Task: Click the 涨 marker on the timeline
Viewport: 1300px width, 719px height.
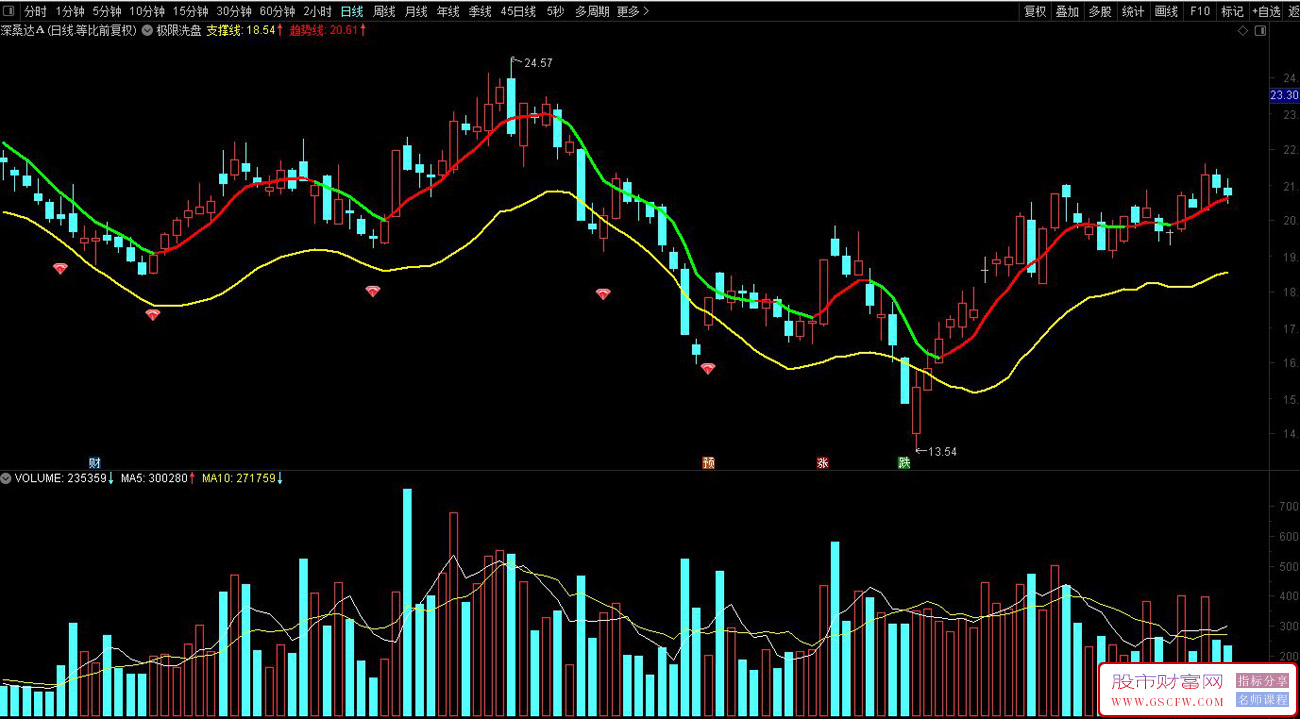Action: click(822, 463)
